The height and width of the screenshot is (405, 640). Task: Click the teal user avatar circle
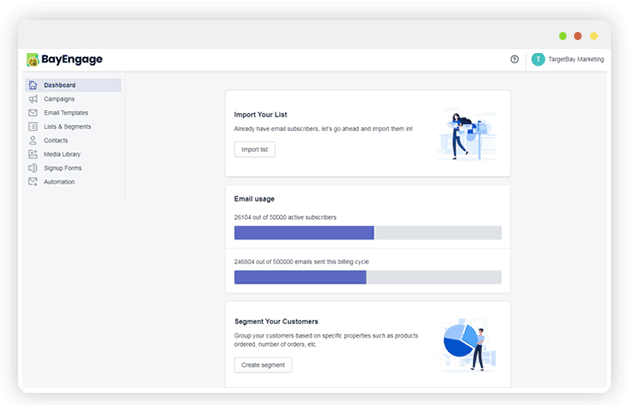click(x=538, y=59)
